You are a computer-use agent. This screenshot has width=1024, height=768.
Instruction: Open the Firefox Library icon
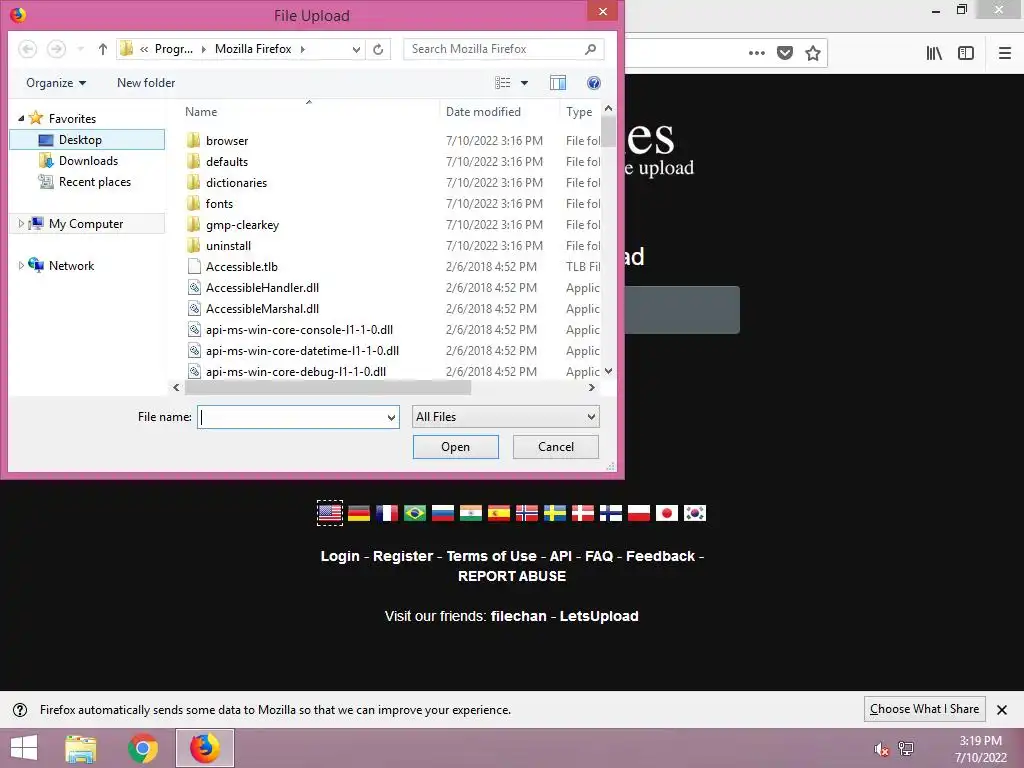coord(935,53)
